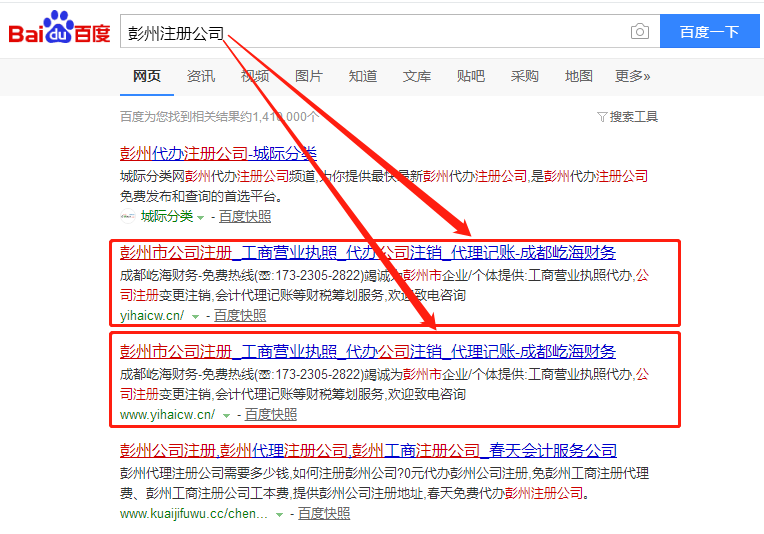The image size is (764, 534).
Task: Open 百度快照 for the 城际分类 result
Action: (x=245, y=216)
